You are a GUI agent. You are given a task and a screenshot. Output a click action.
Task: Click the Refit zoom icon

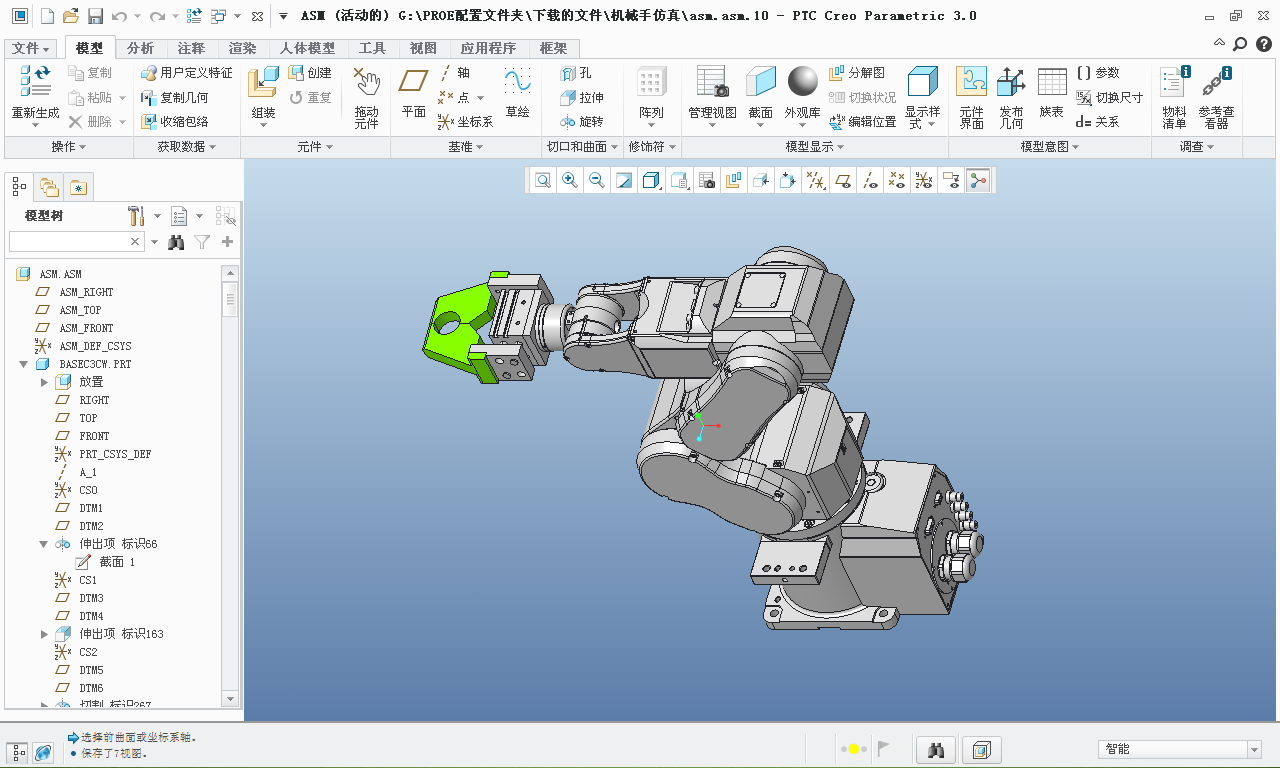pos(543,180)
